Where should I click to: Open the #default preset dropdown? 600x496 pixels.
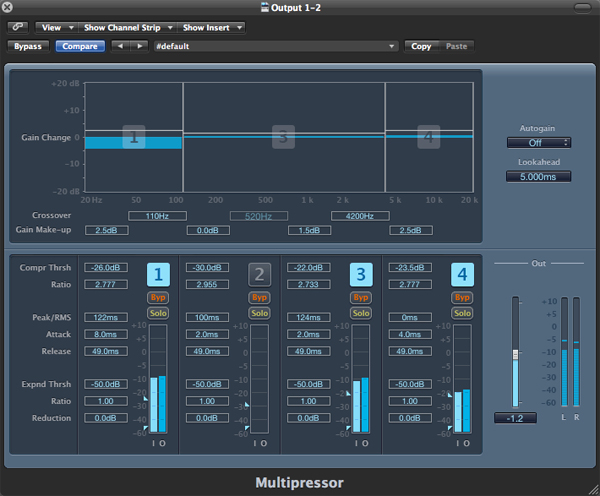click(x=276, y=46)
